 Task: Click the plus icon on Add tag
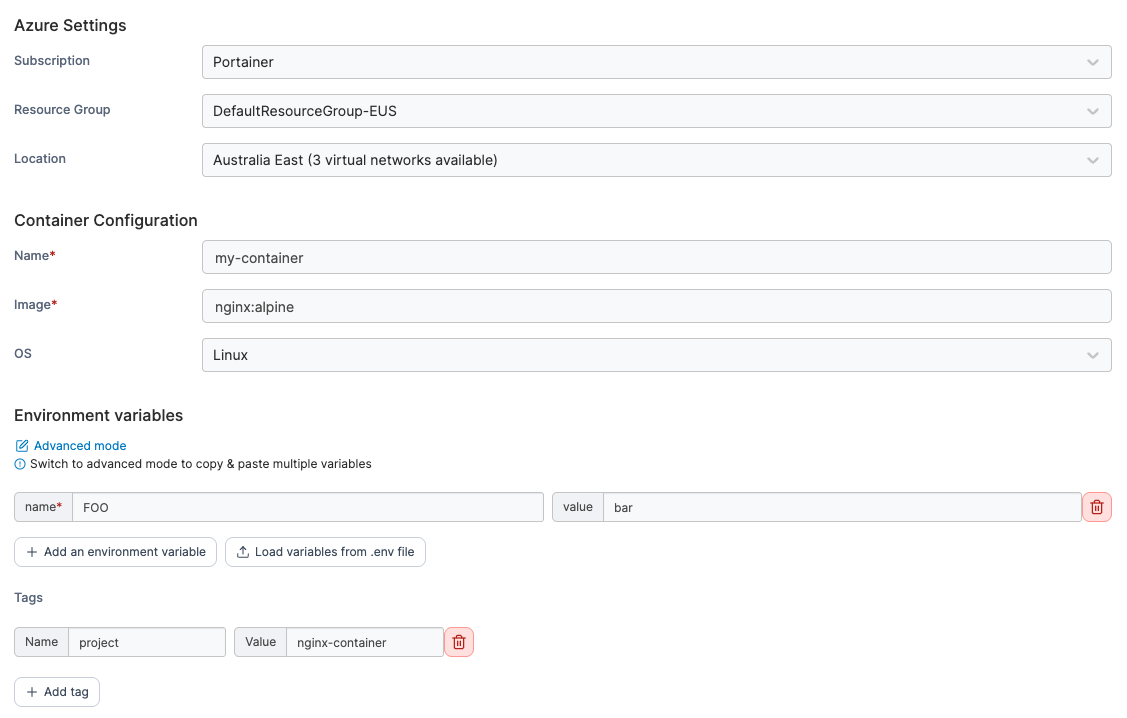pyautogui.click(x=32, y=692)
